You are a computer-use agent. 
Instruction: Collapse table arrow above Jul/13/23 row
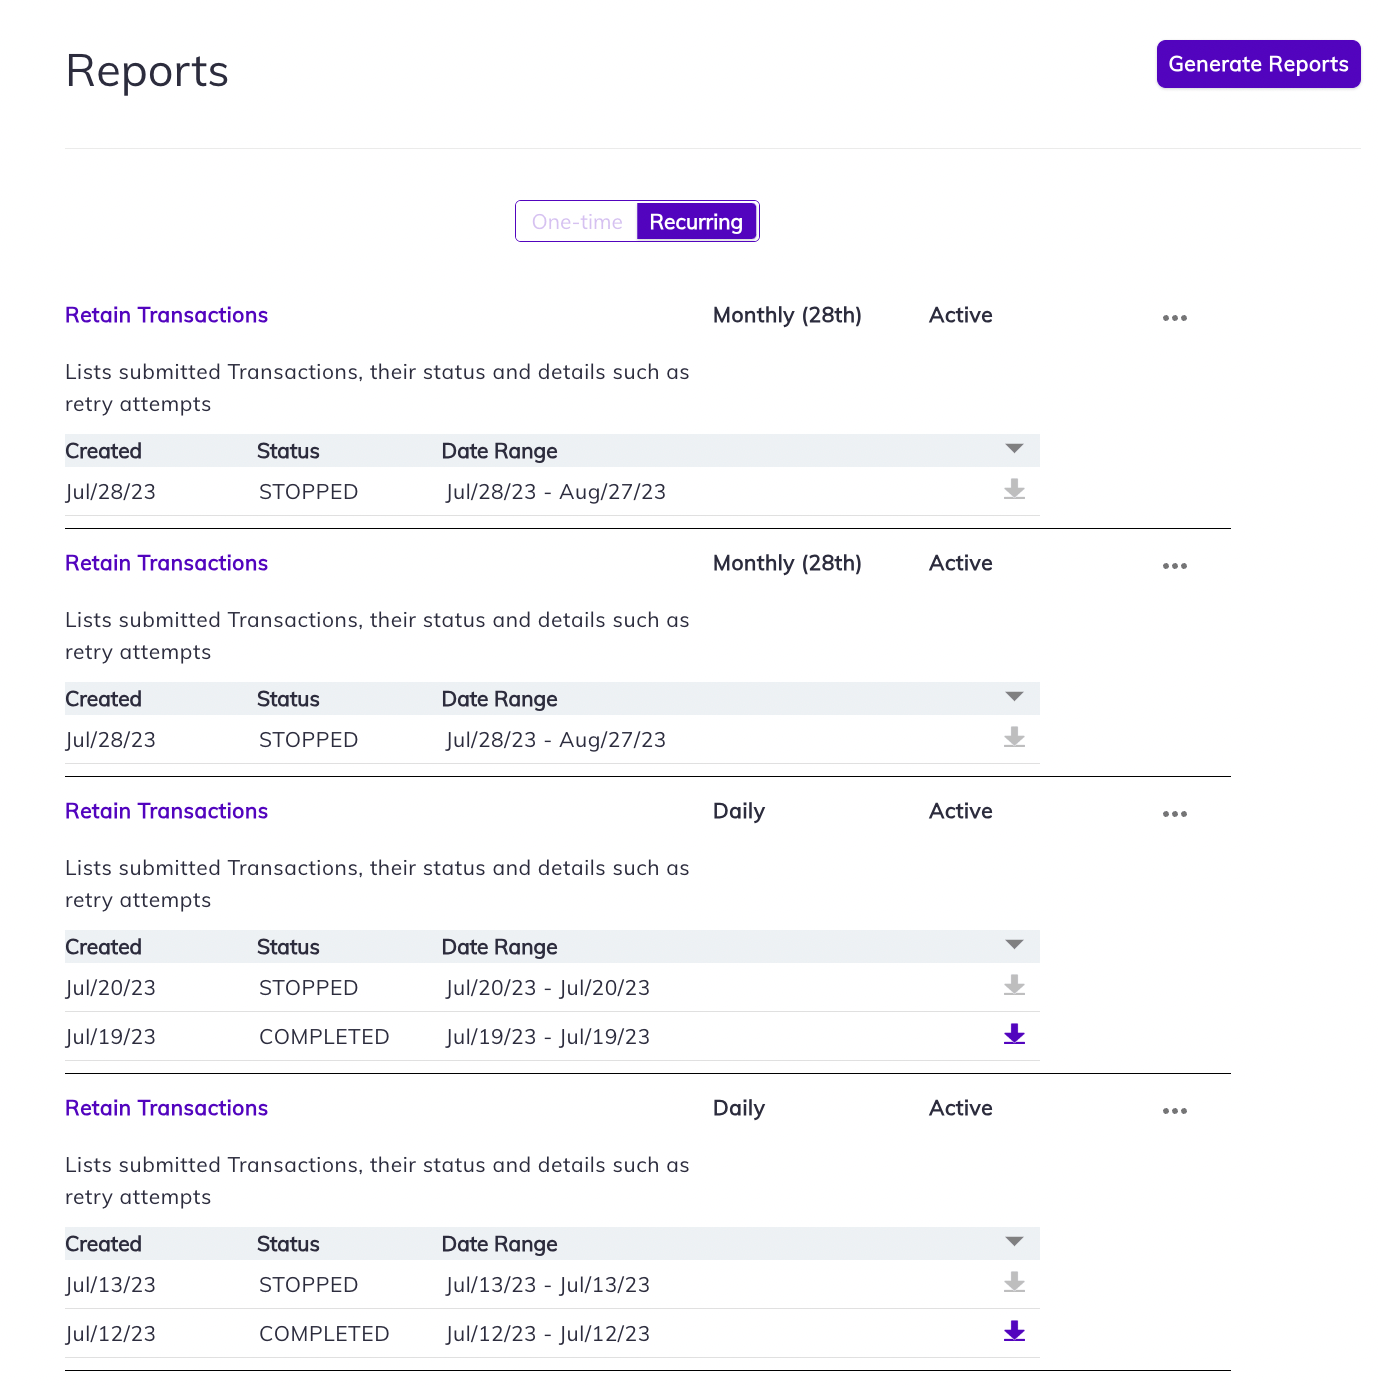tap(1014, 1242)
